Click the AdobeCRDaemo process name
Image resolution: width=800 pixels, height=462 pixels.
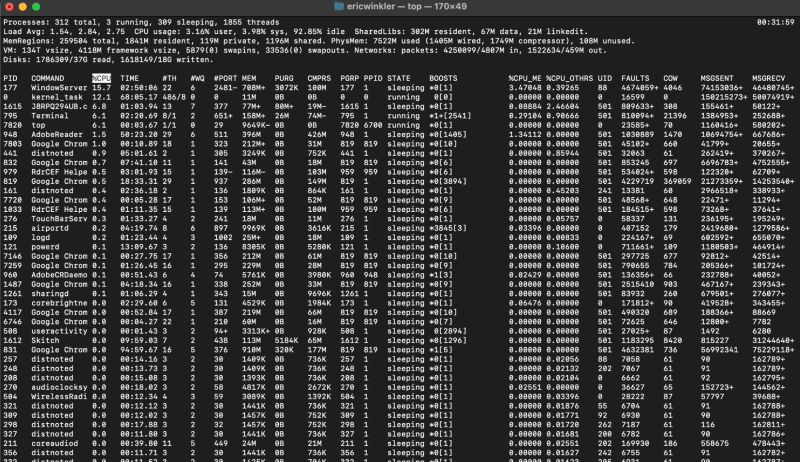pyautogui.click(x=59, y=274)
